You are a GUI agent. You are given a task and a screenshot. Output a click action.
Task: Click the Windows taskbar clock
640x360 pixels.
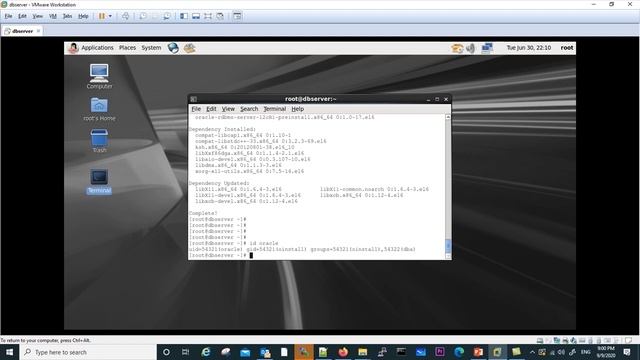[x=606, y=352]
